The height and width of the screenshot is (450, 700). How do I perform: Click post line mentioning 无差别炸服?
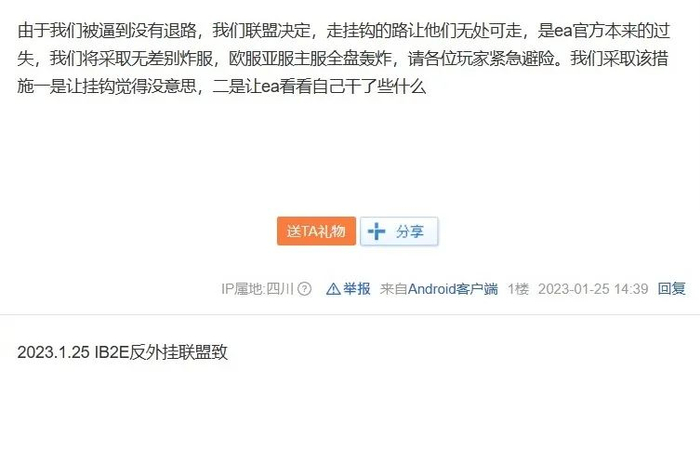(343, 58)
